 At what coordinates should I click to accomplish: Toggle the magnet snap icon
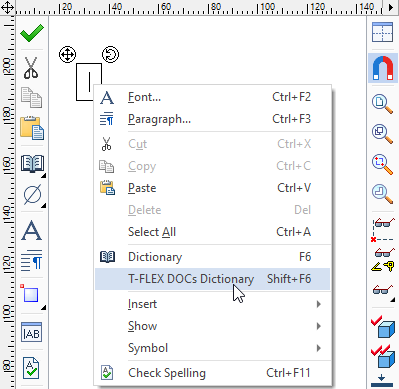(383, 68)
